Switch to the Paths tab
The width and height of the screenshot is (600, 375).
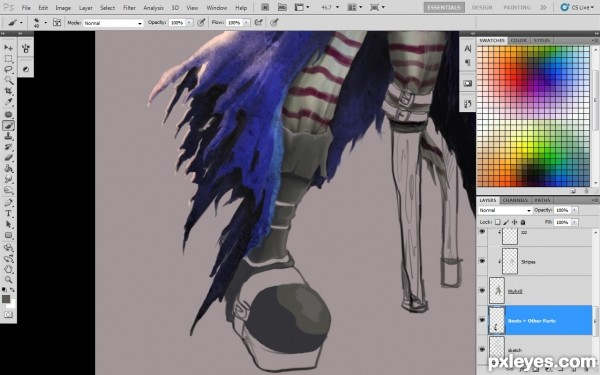pos(542,200)
